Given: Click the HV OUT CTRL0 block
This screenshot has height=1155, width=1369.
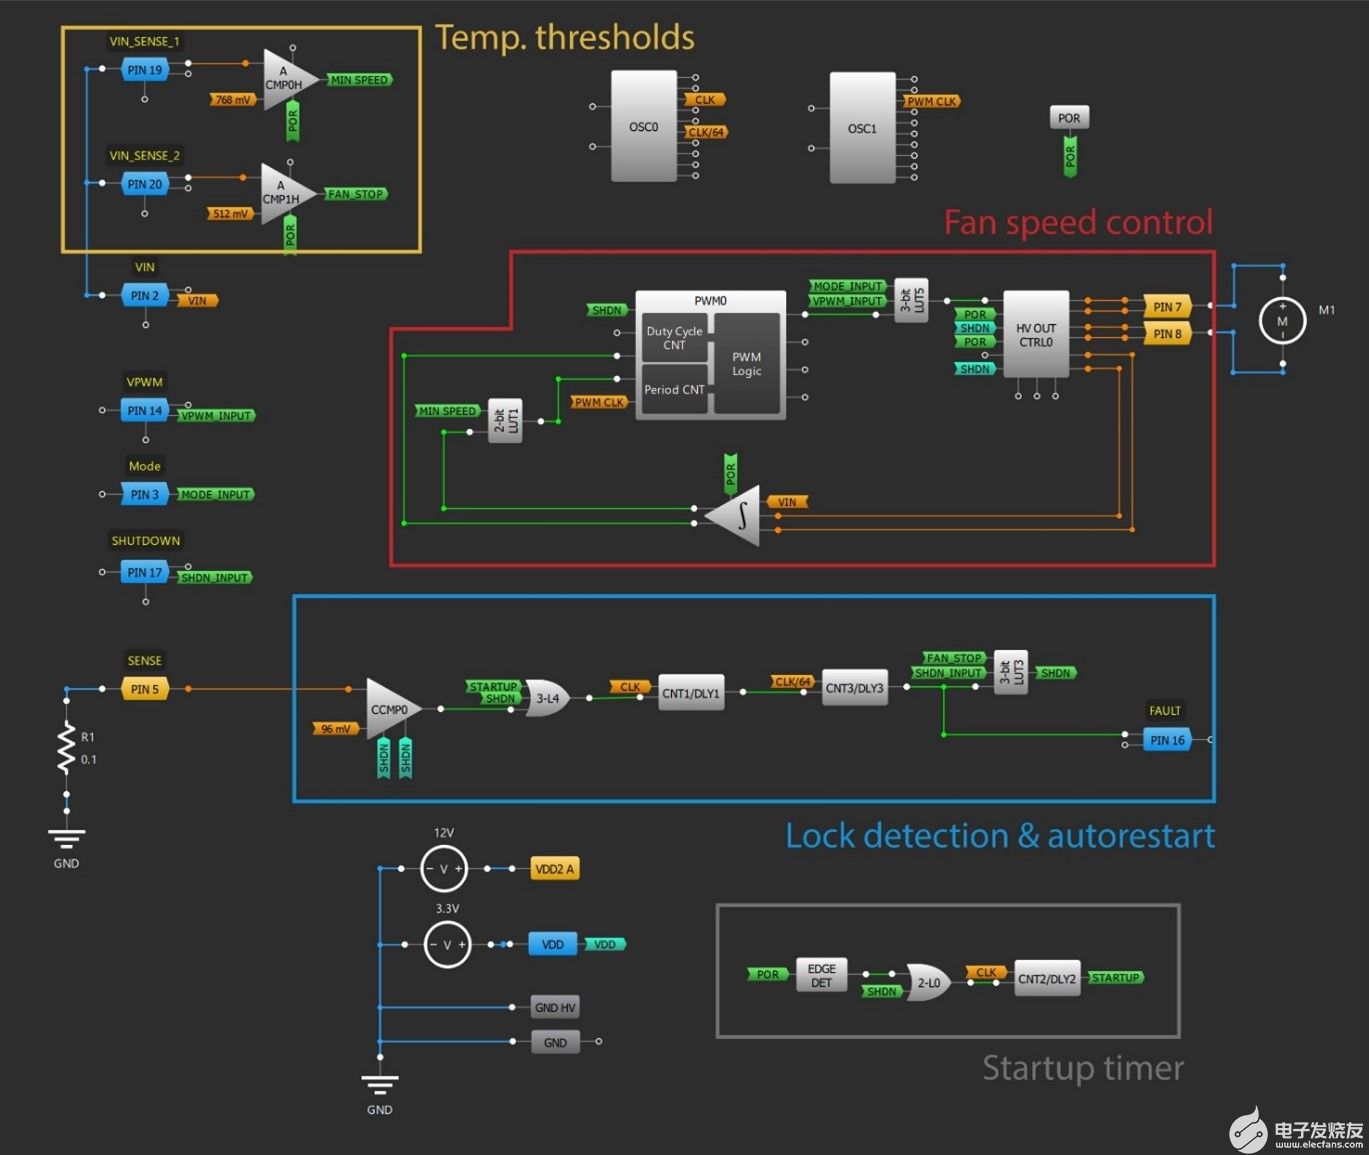Looking at the screenshot, I should tap(1036, 335).
